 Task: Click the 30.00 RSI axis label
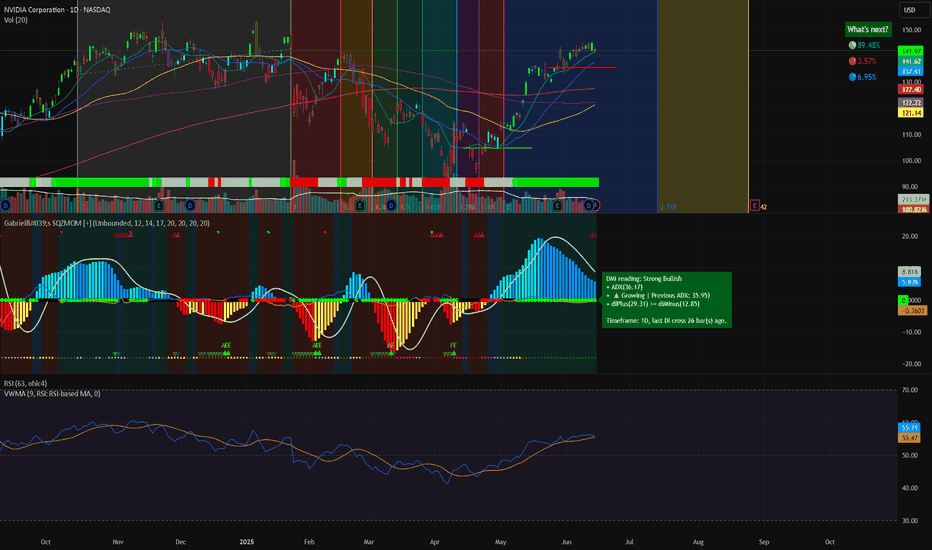pos(910,520)
